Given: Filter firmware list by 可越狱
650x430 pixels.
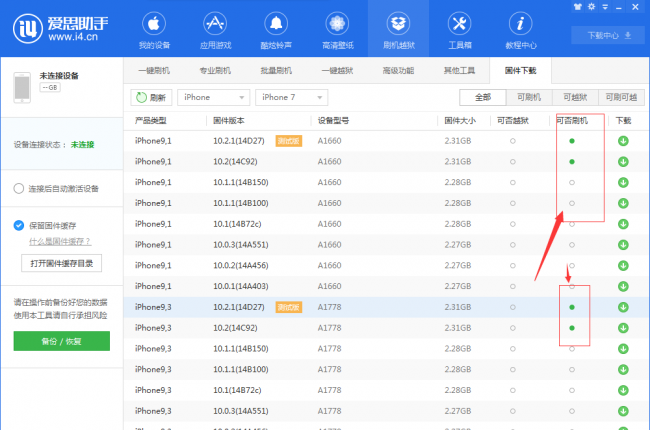Looking at the screenshot, I should [575, 97].
